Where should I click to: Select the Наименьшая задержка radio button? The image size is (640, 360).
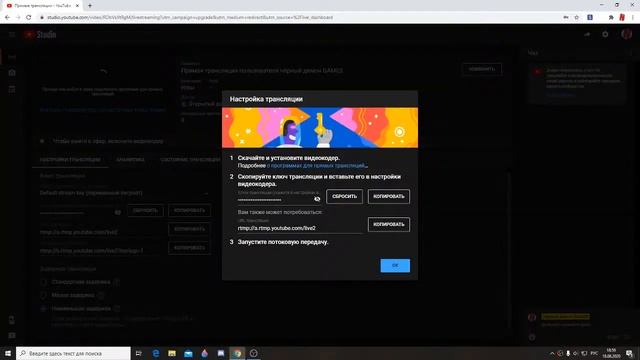[x=43, y=309]
